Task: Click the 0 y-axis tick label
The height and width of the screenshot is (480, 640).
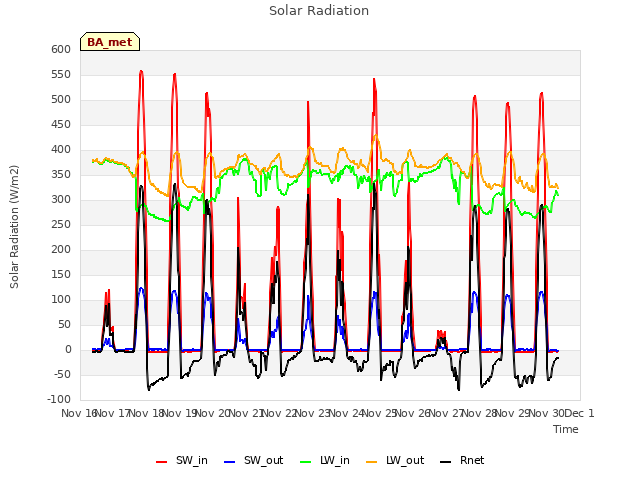Action: tap(68, 349)
